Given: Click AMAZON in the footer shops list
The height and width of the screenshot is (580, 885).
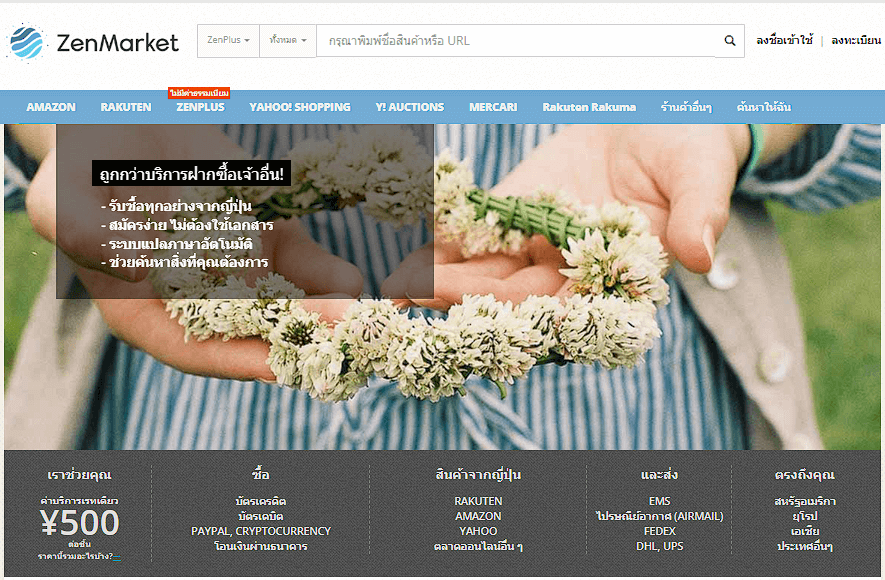Looking at the screenshot, I should click(x=478, y=516).
